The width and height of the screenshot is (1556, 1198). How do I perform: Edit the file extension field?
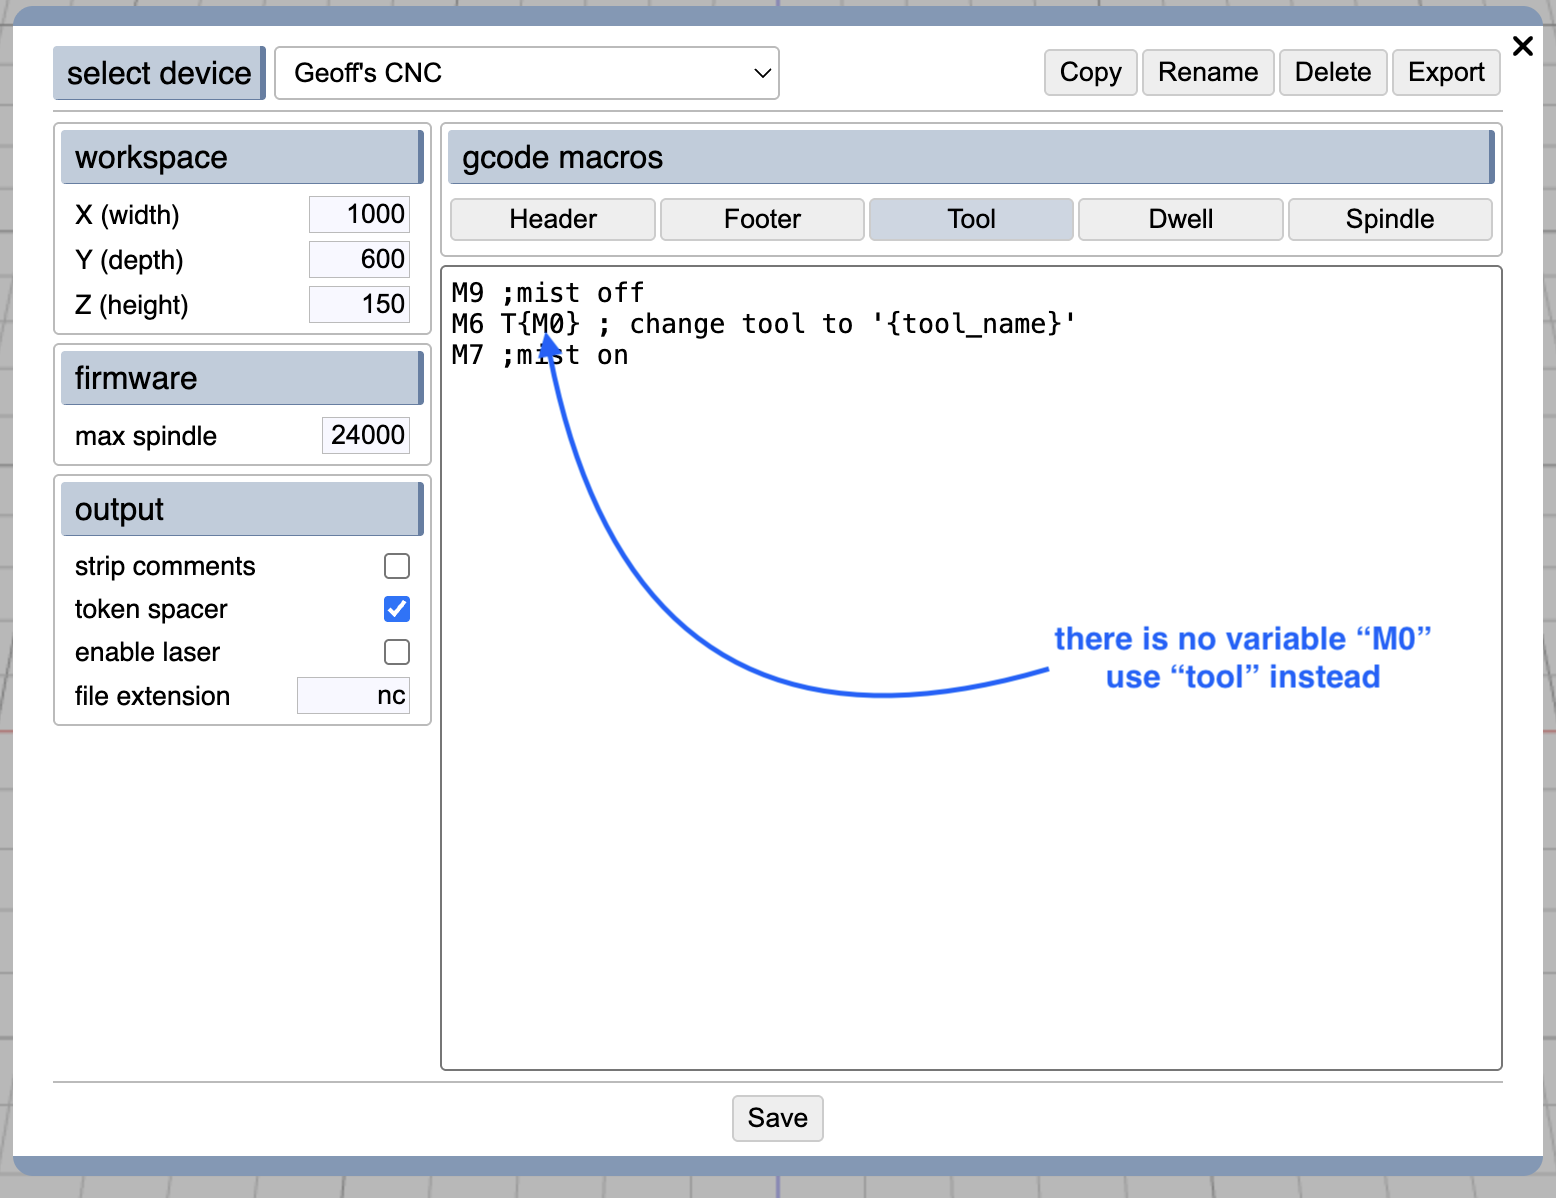(353, 696)
